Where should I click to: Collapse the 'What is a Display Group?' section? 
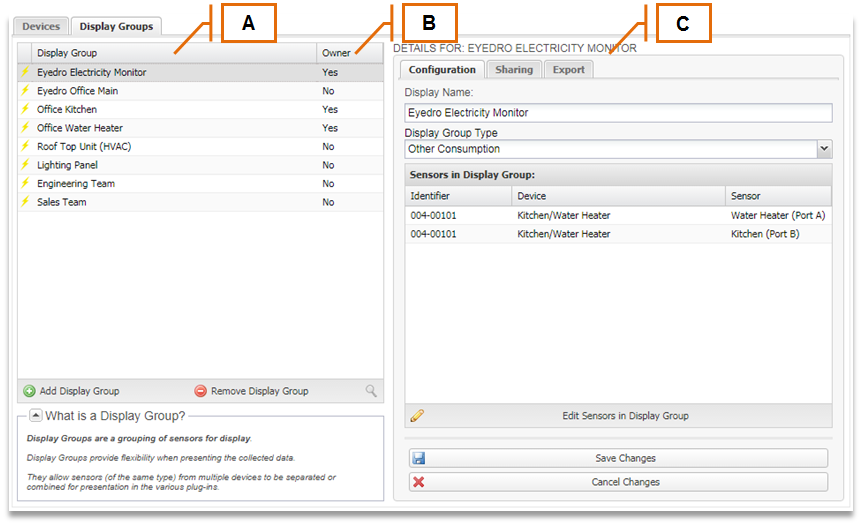(35, 415)
